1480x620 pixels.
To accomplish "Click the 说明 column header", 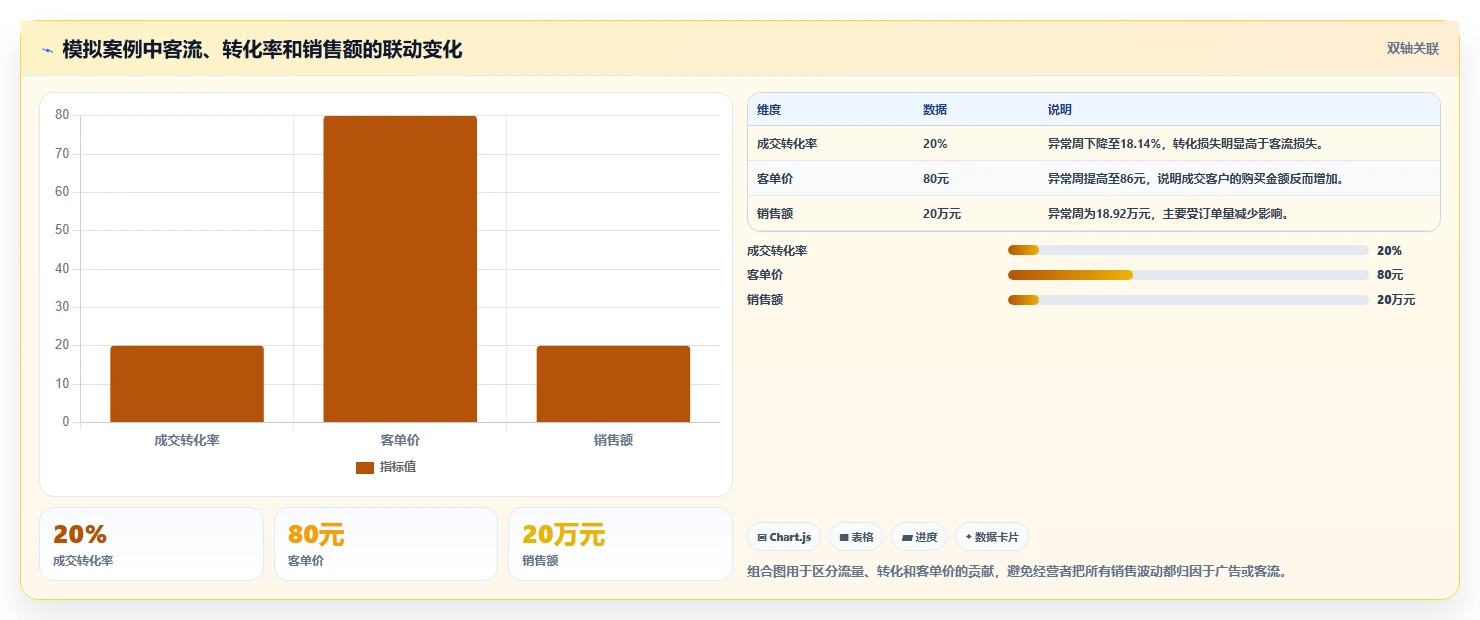I will click(x=1060, y=109).
